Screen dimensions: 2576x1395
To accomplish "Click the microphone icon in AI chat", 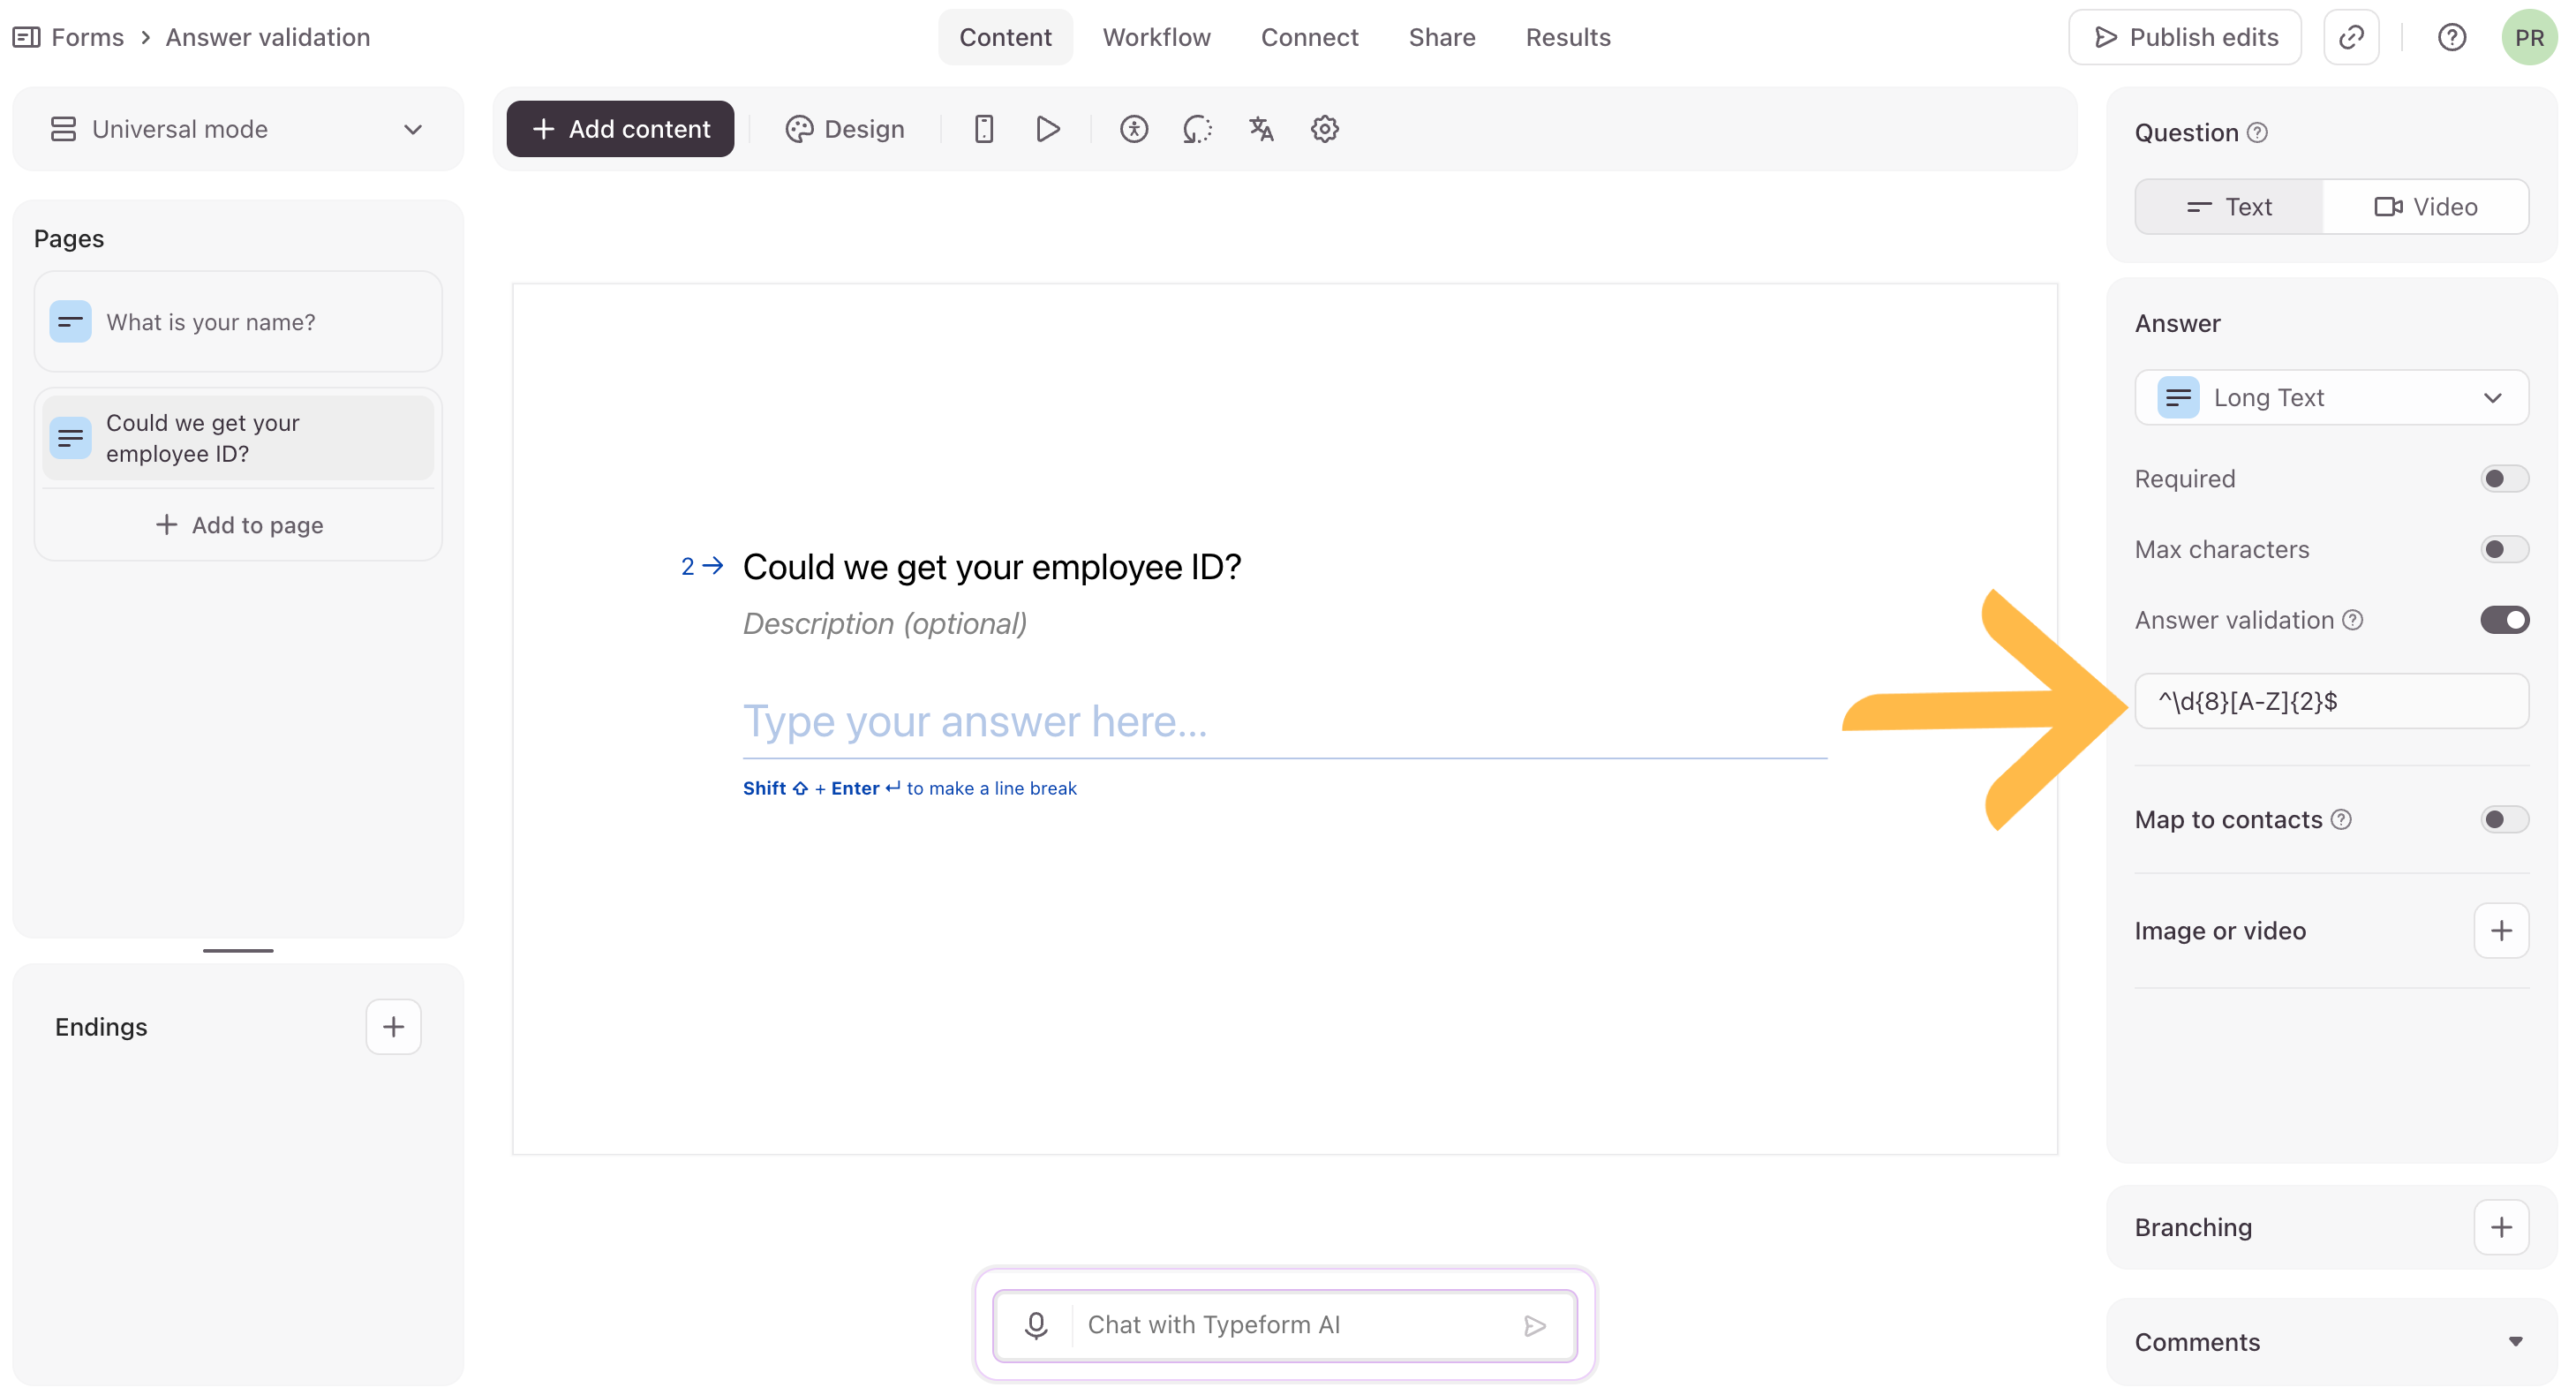I will click(x=1036, y=1325).
